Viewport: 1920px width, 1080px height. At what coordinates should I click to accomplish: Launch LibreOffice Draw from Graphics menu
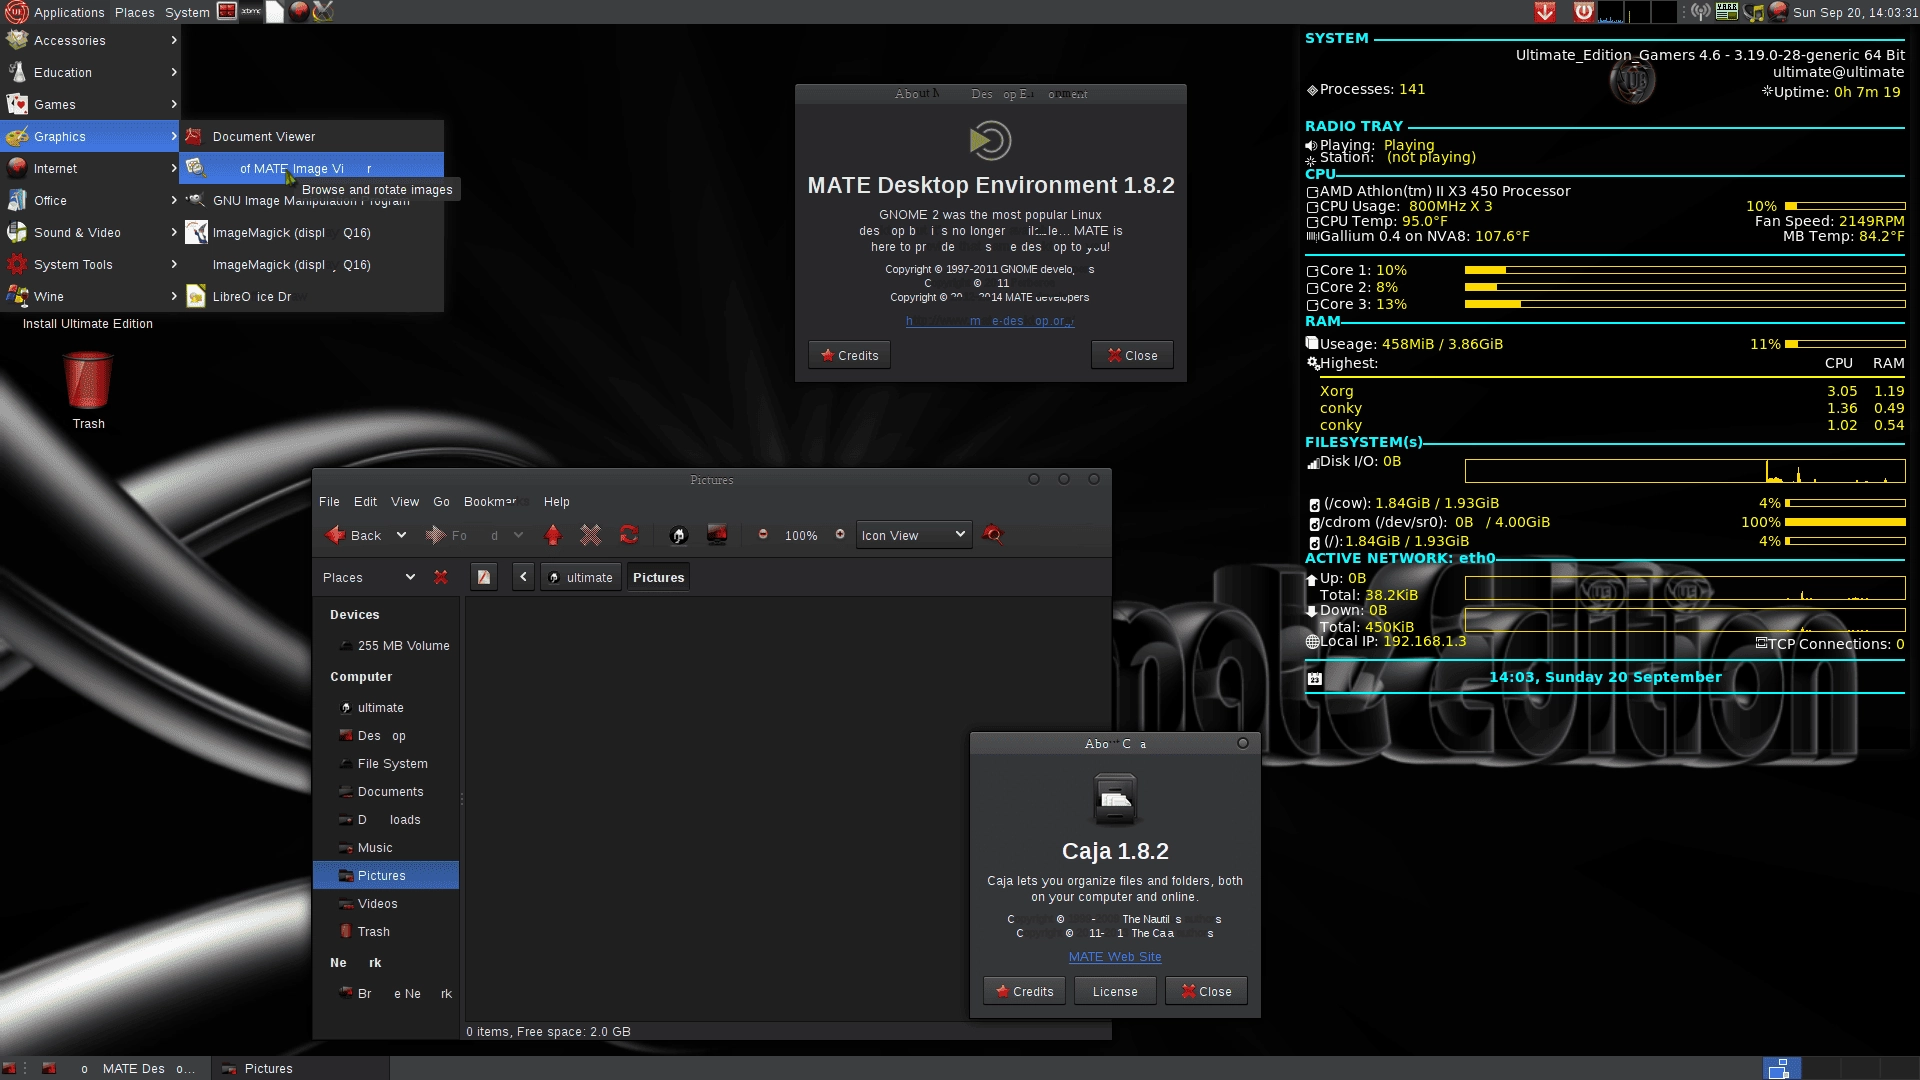(311, 297)
